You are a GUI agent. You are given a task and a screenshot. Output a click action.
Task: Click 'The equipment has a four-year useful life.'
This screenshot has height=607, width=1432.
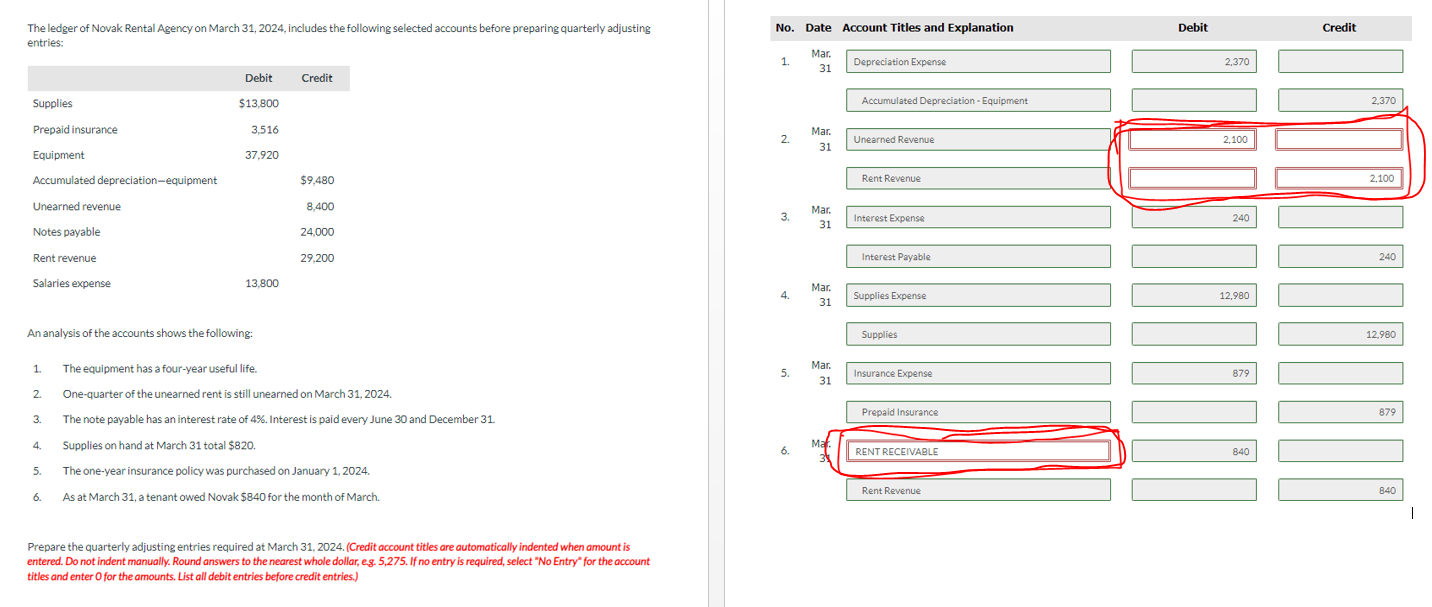[159, 369]
